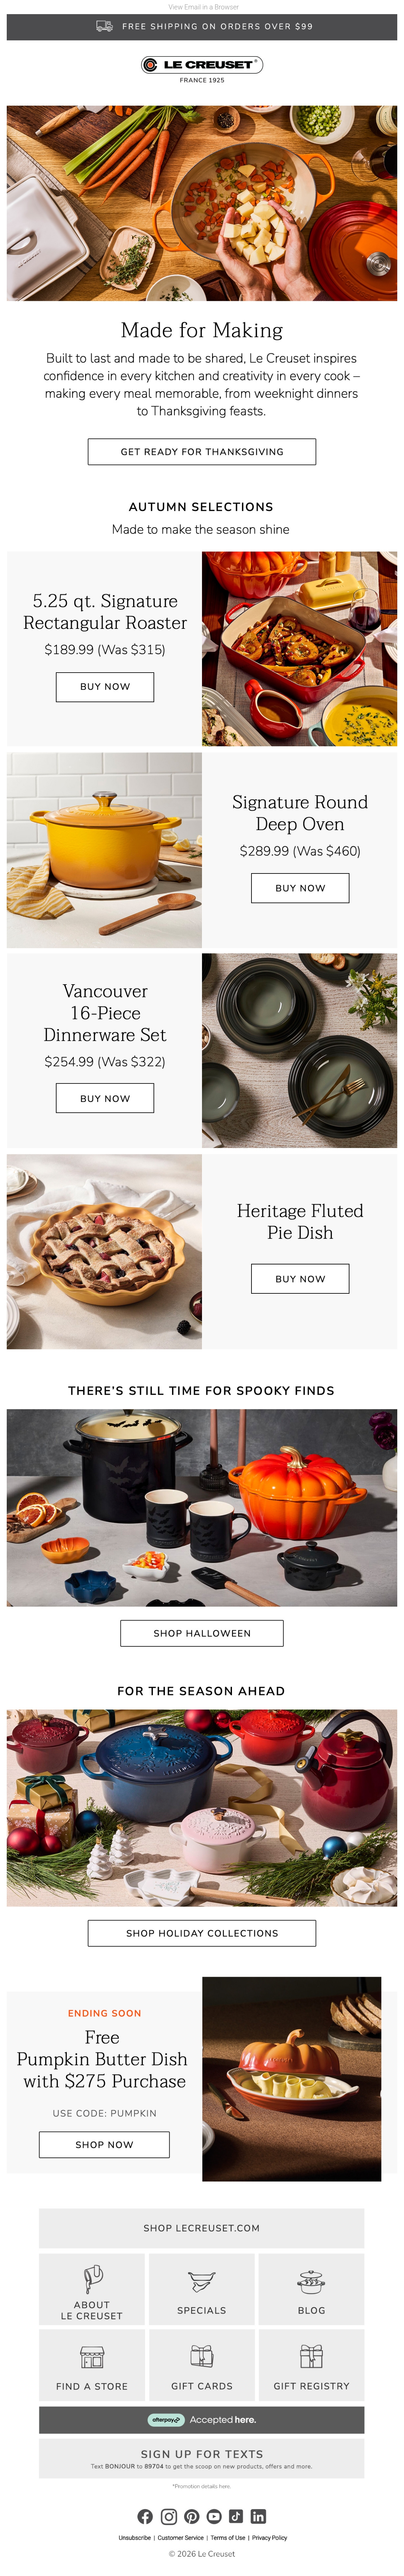Click Shop Halloween button
The image size is (404, 2576).
202,1633
